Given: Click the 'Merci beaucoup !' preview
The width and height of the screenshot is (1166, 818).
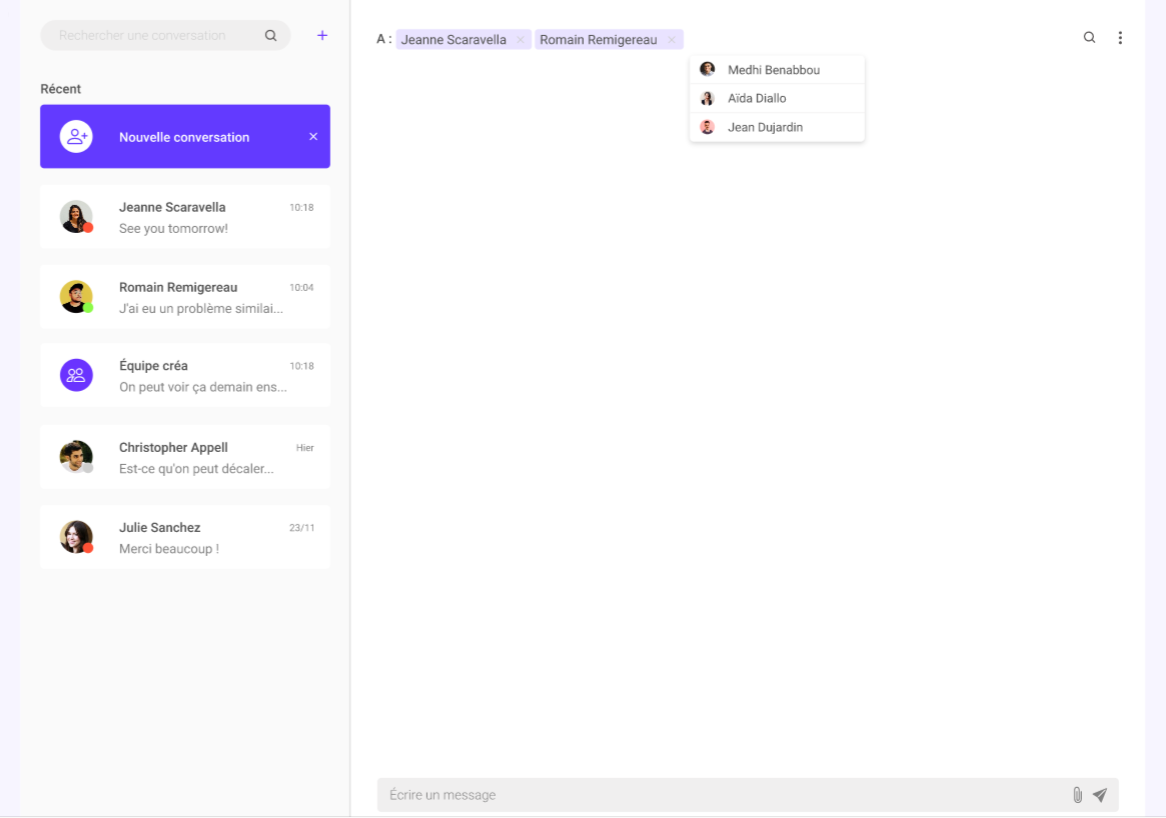Looking at the screenshot, I should pos(169,549).
